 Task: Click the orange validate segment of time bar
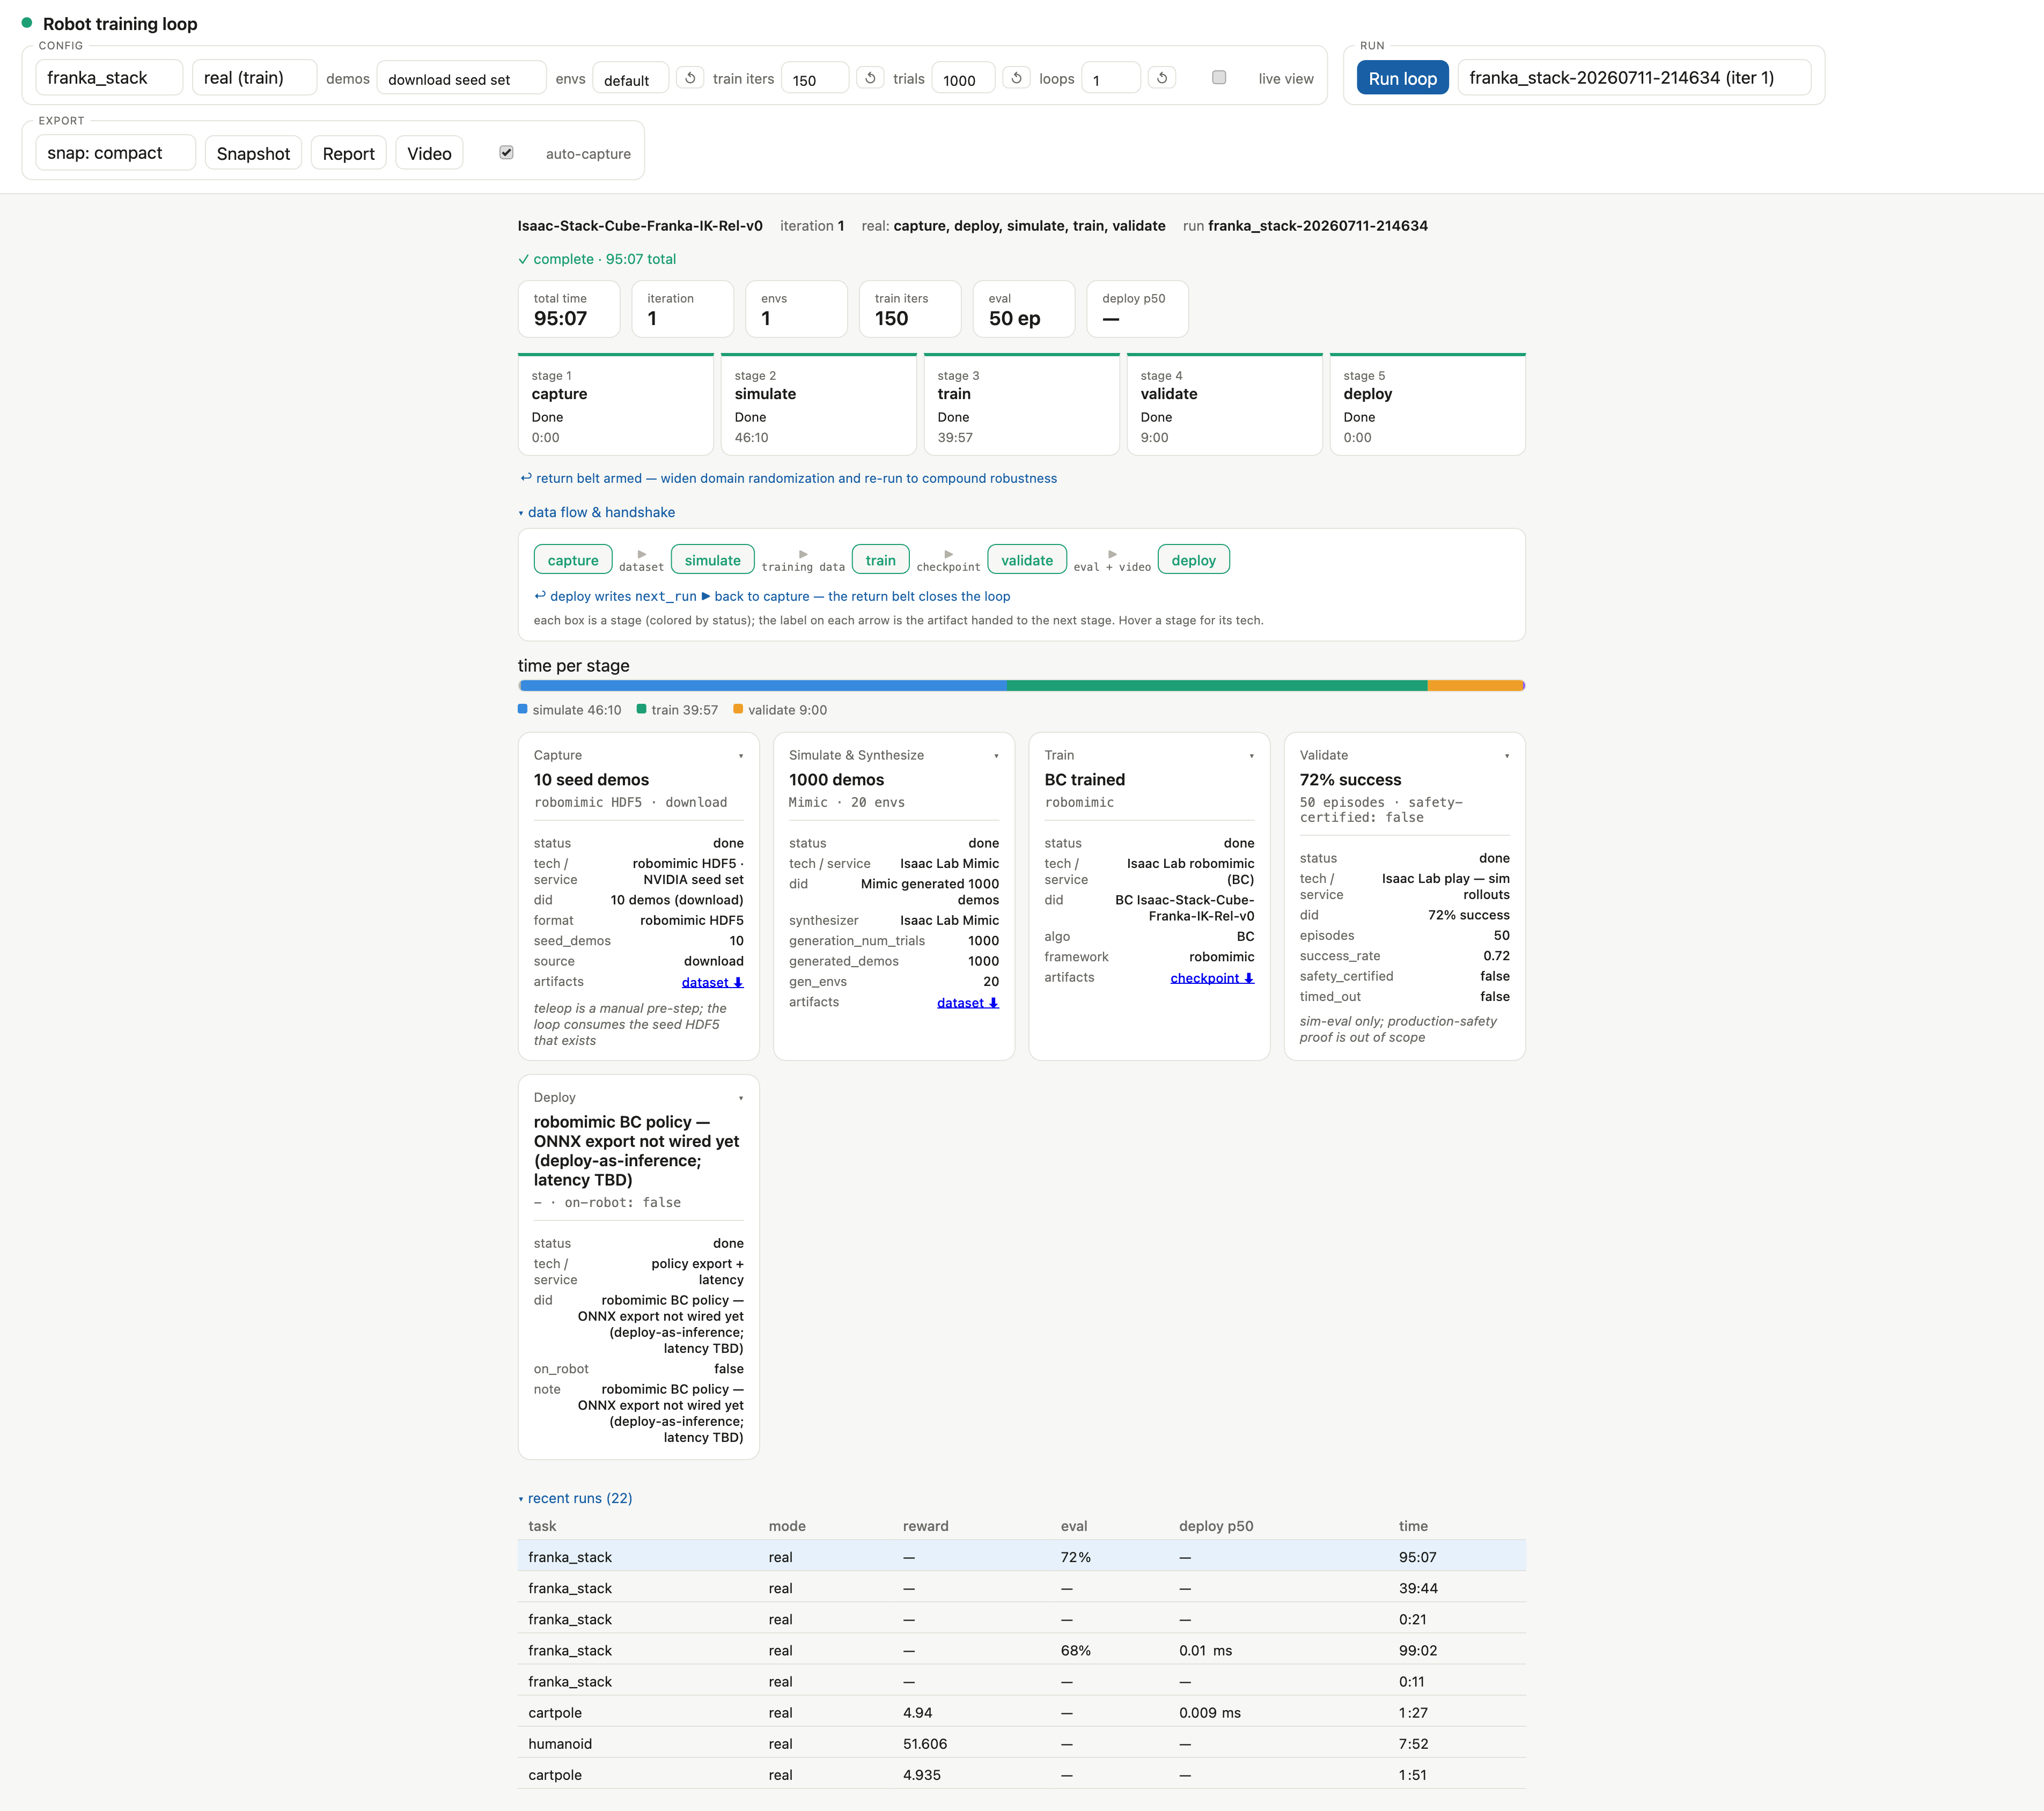pyautogui.click(x=1476, y=686)
